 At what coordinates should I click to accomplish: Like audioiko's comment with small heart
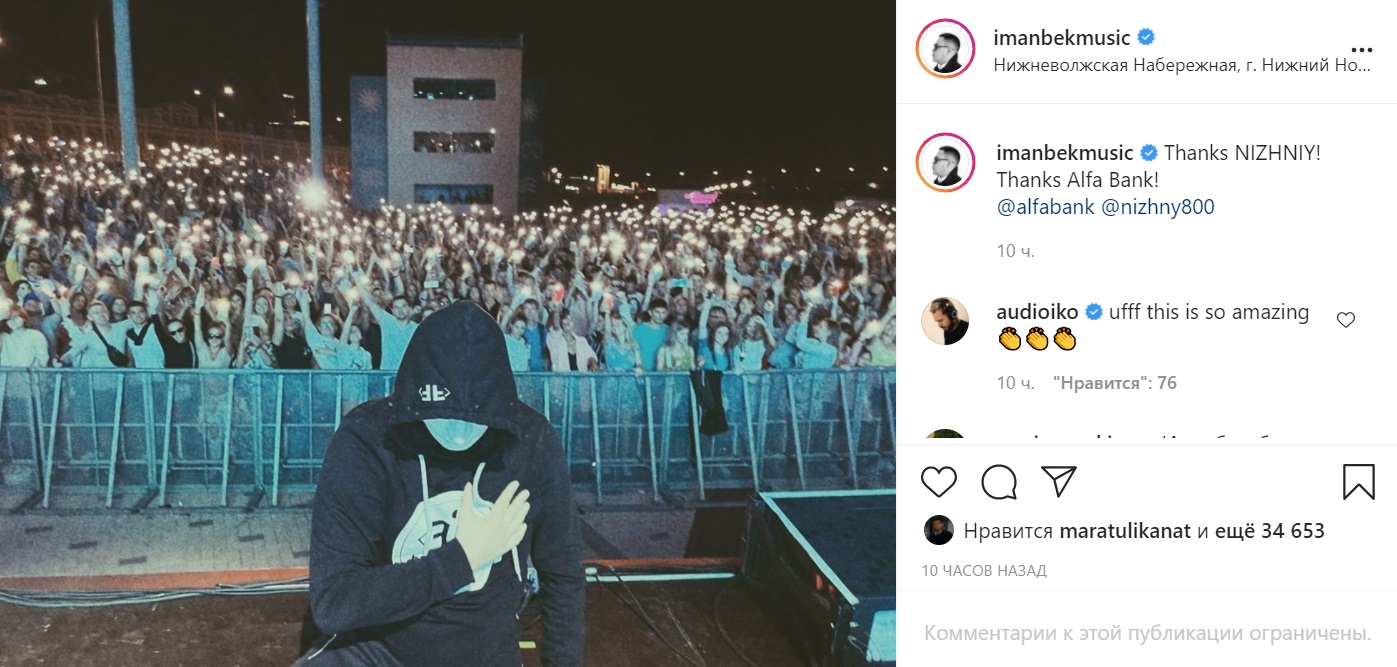pyautogui.click(x=1346, y=320)
